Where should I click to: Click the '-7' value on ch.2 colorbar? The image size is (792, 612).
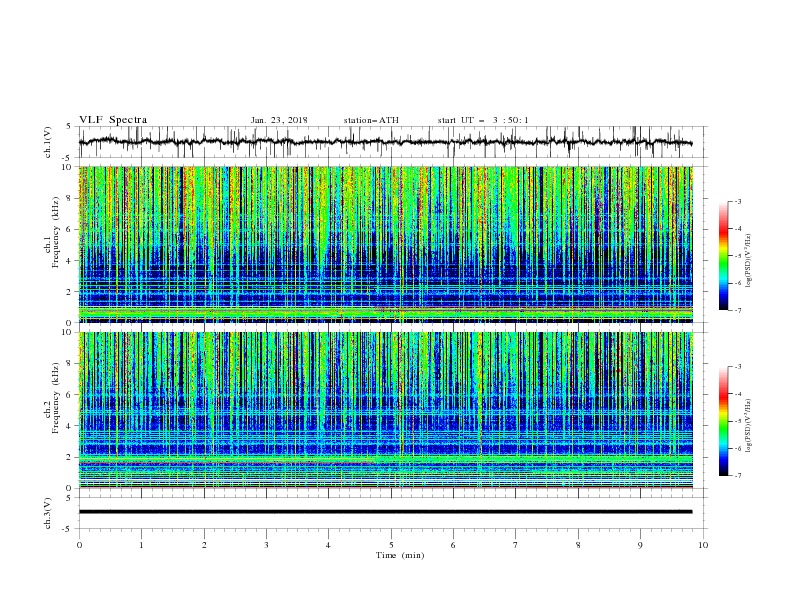(738, 476)
